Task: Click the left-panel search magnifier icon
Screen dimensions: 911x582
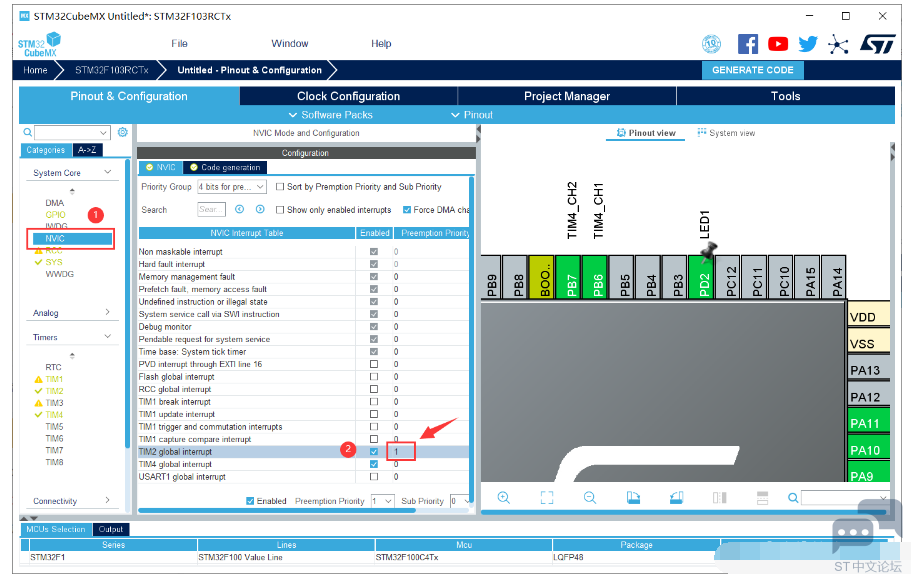Action: (27, 133)
